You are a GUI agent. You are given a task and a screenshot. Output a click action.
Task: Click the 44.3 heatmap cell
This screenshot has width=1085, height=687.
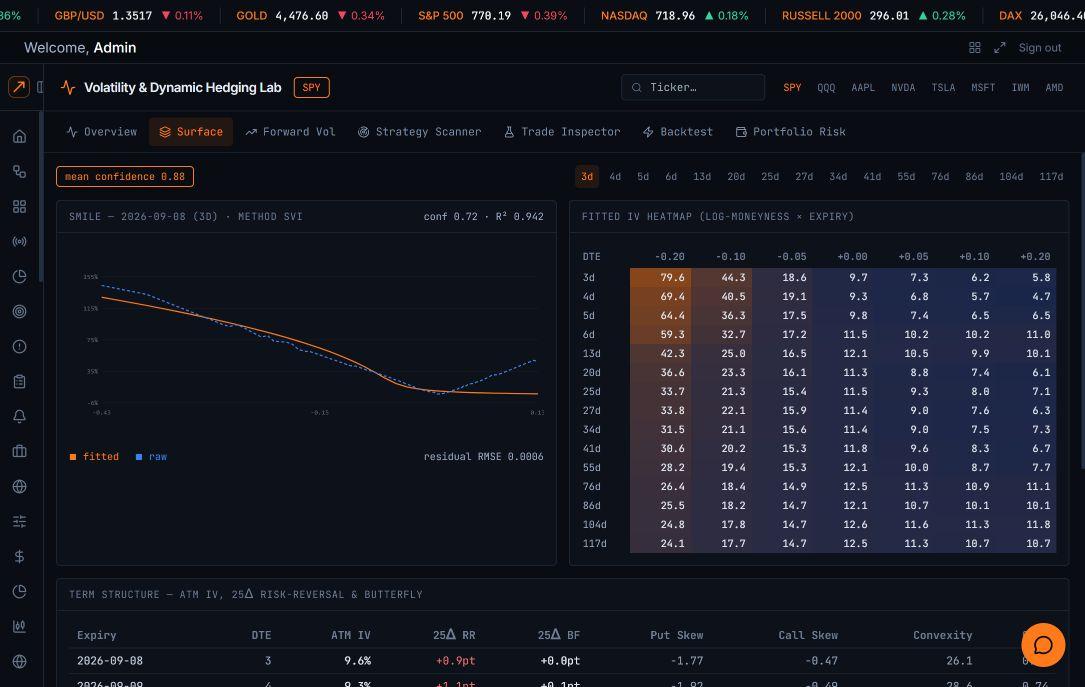coord(721,277)
